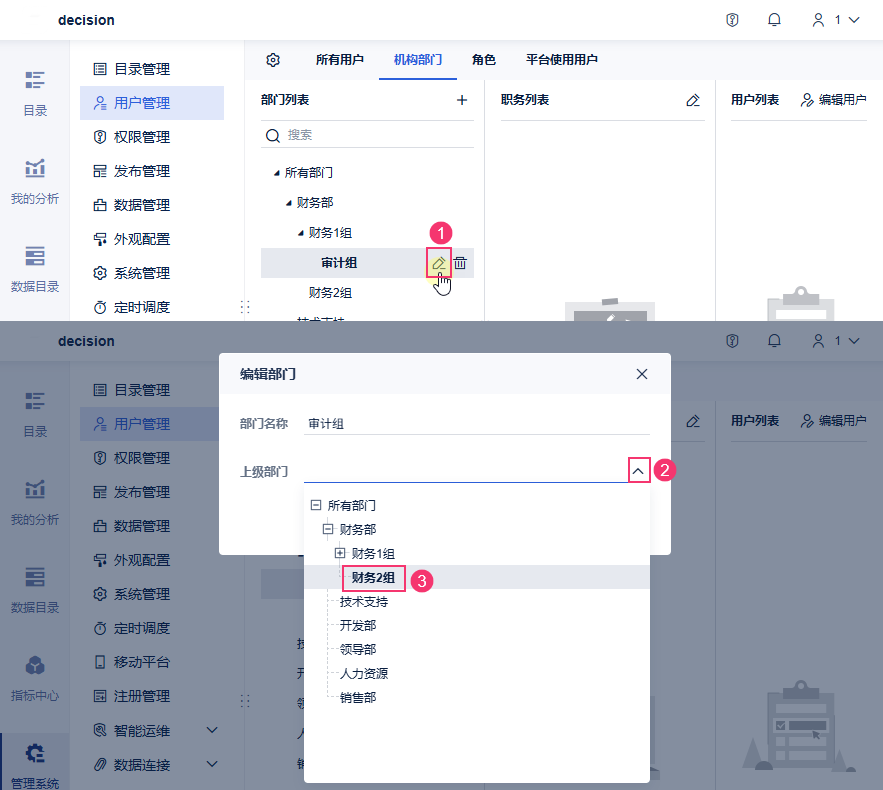Choose 技术支持 in the dropdown tree
The height and width of the screenshot is (790, 883).
(364, 602)
